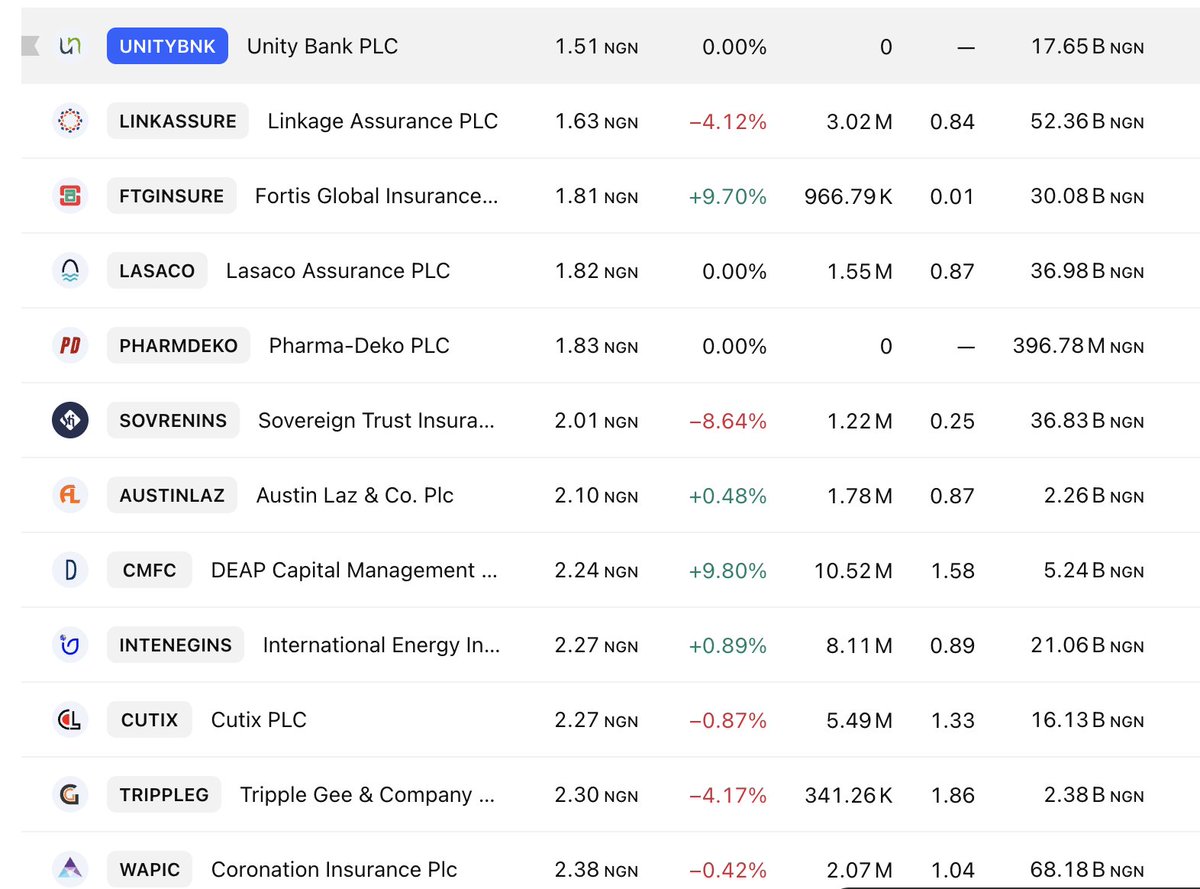Click the Sovereign Trust Insurance logo icon
Image resolution: width=1200 pixels, height=889 pixels.
[71, 420]
